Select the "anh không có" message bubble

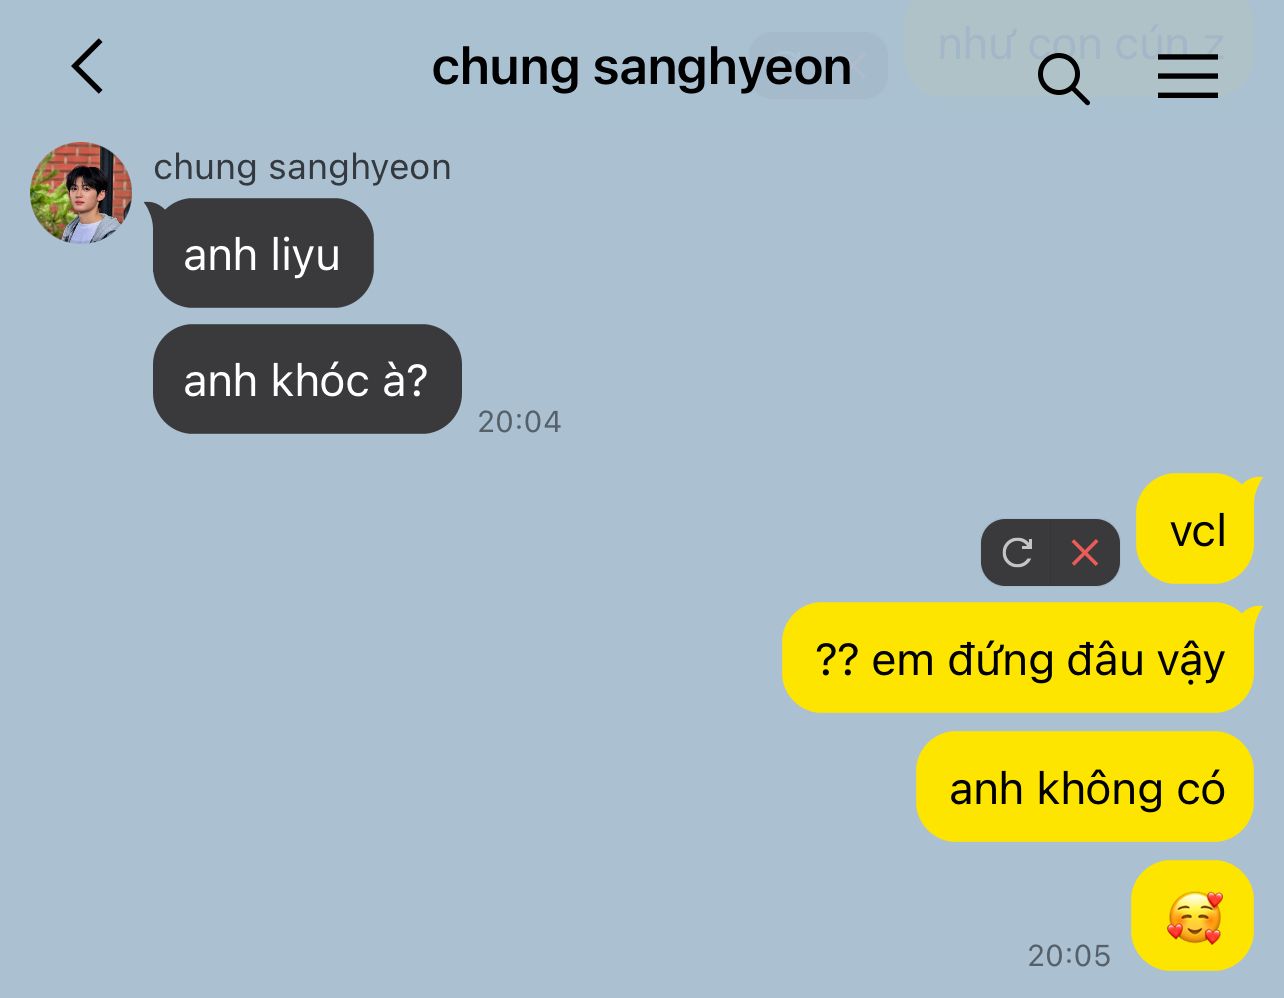click(1085, 787)
